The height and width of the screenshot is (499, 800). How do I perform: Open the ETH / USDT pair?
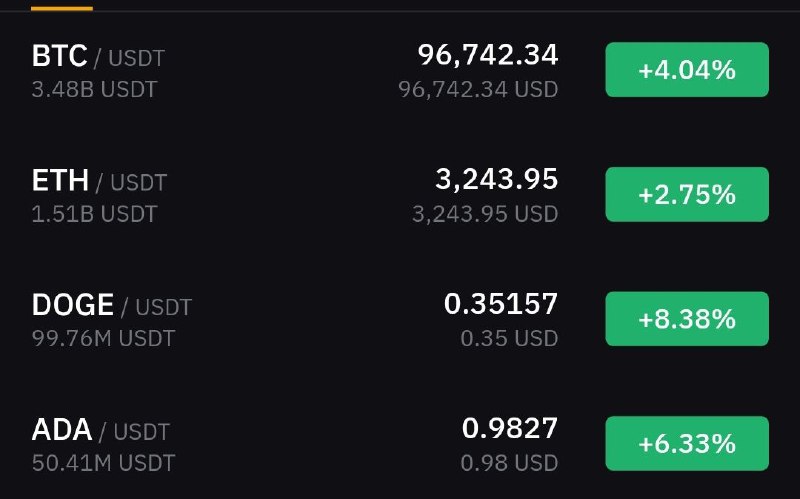point(400,194)
